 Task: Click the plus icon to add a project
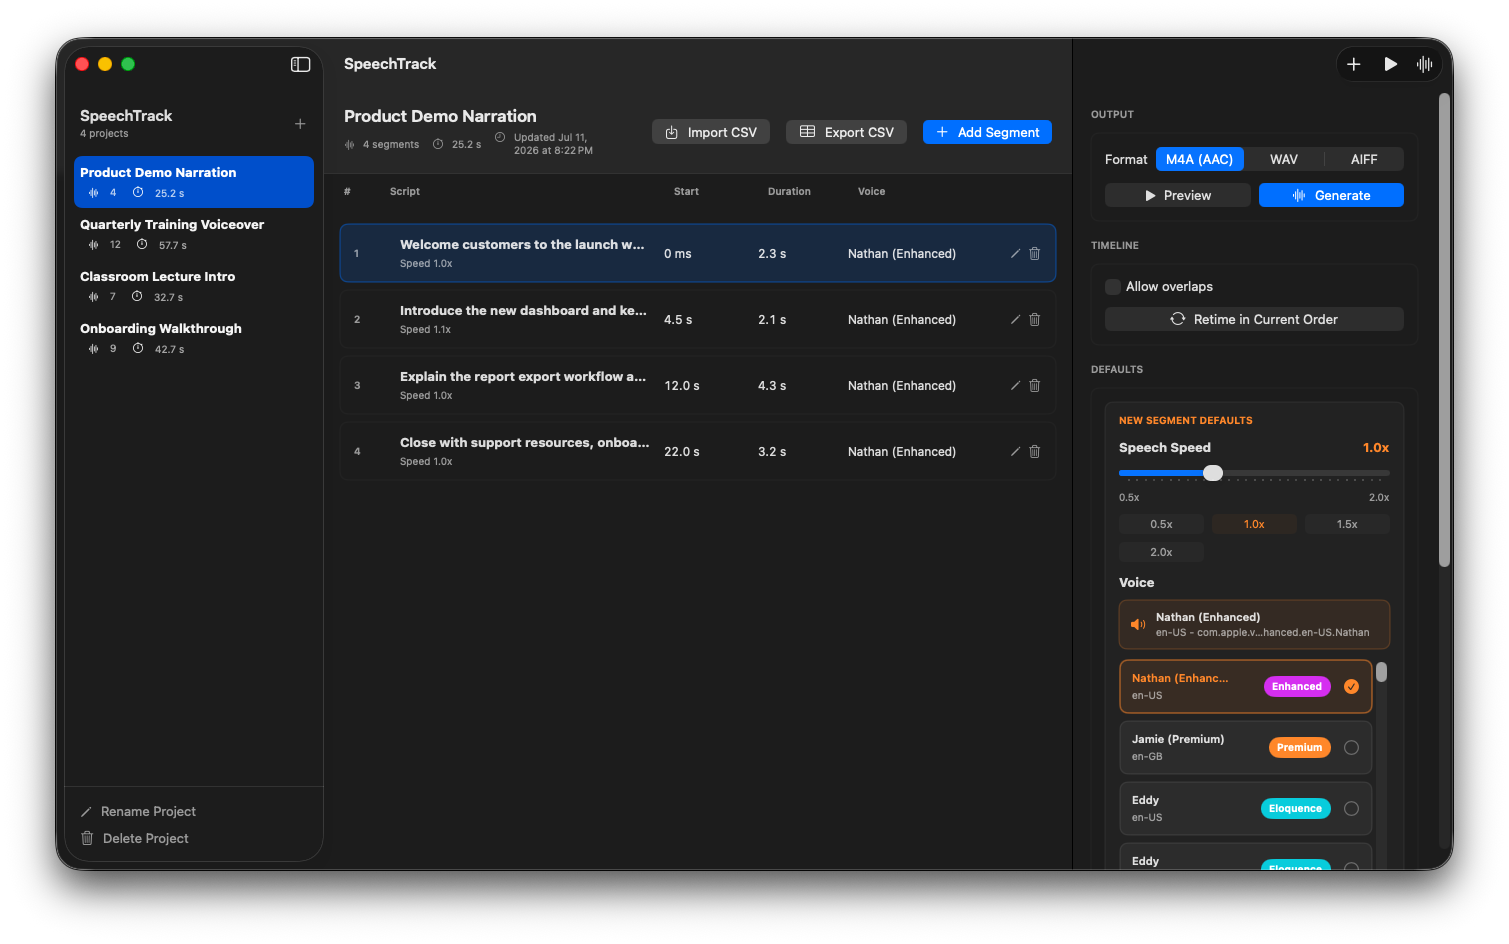point(300,124)
